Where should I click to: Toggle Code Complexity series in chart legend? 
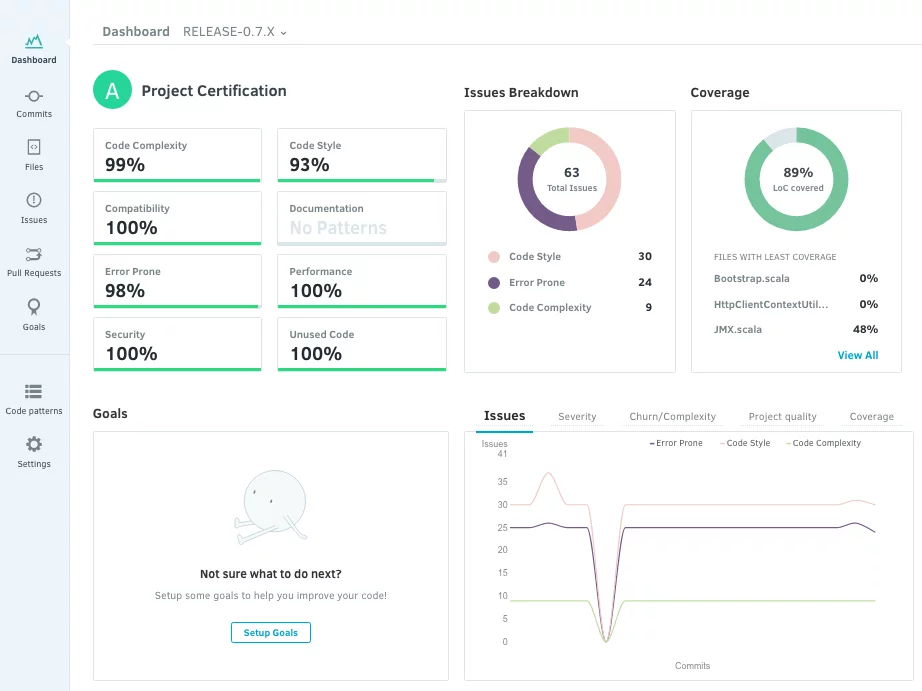coord(823,443)
